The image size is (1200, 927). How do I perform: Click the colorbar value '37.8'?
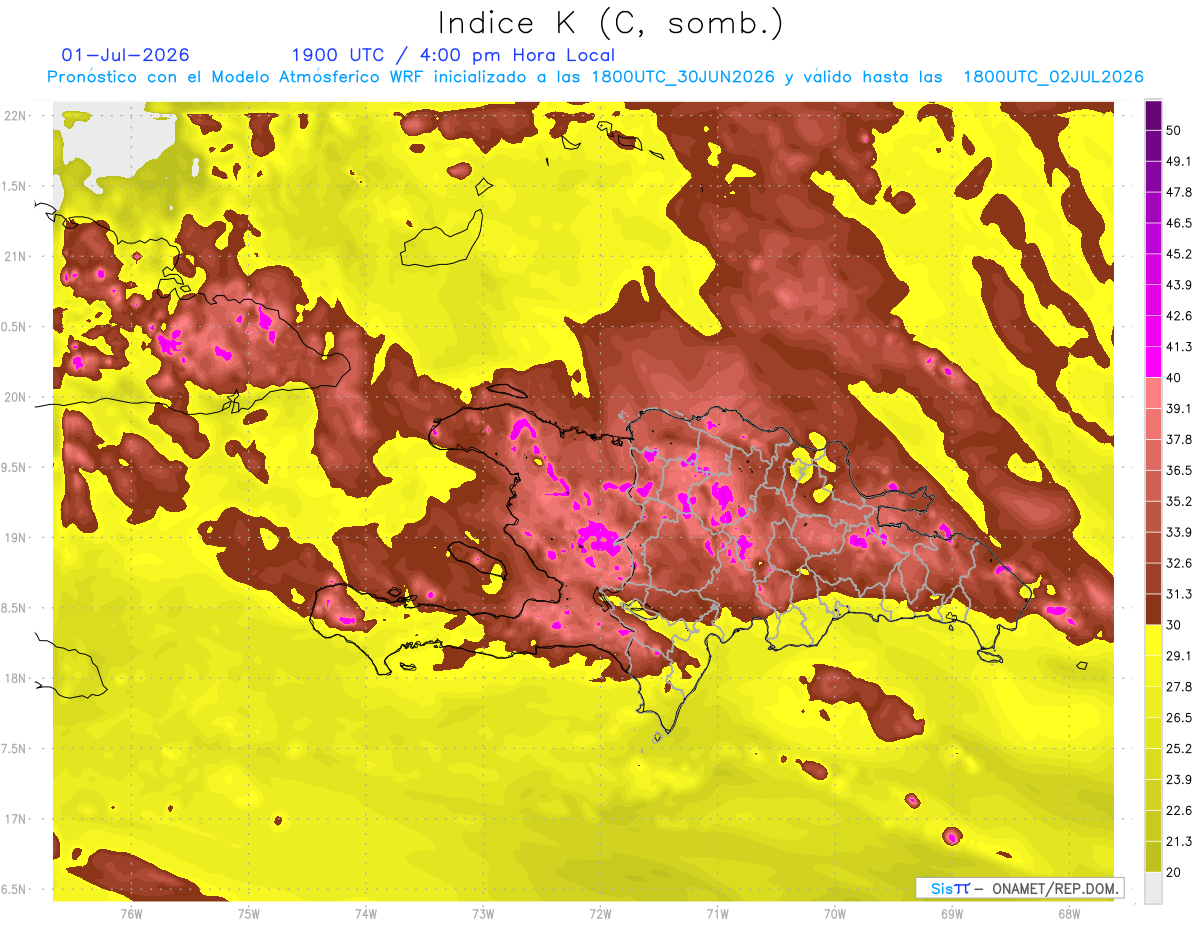[1179, 439]
